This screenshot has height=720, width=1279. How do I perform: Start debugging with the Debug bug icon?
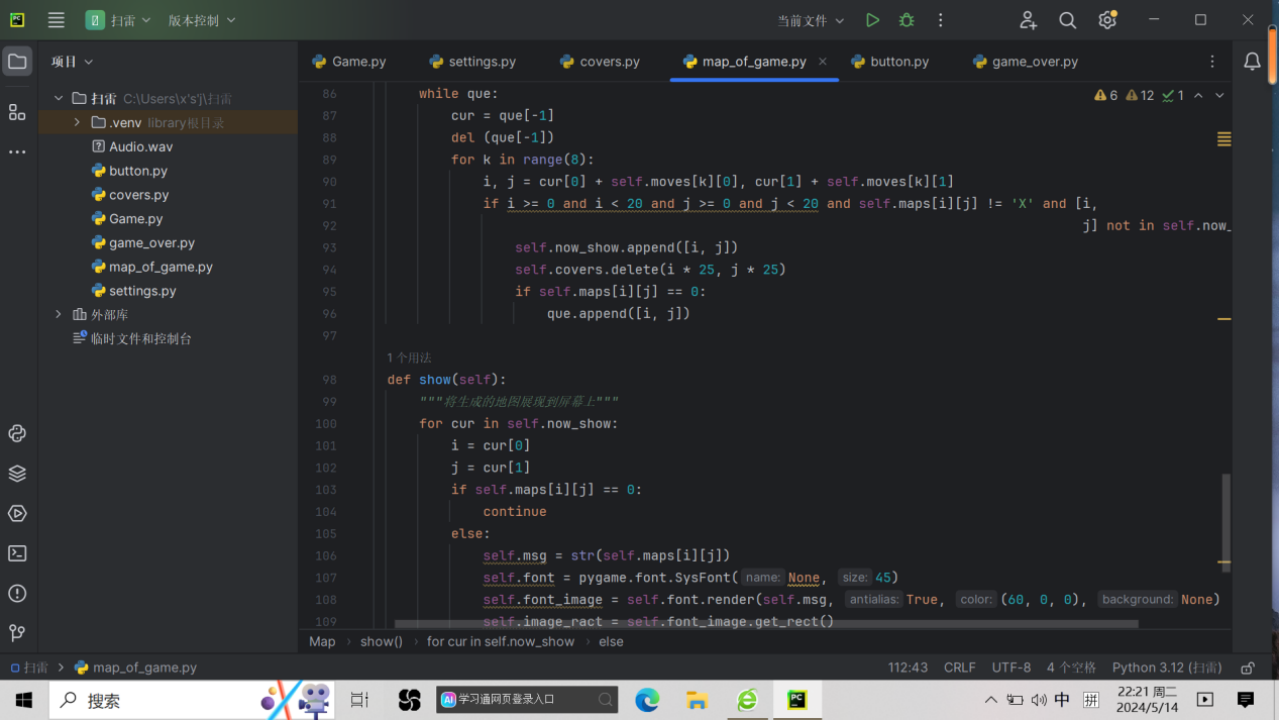(906, 20)
